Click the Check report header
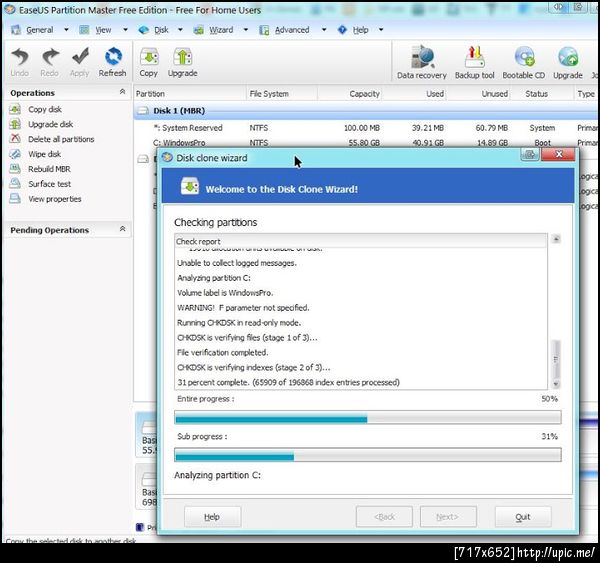The width and height of the screenshot is (600, 563). click(361, 242)
